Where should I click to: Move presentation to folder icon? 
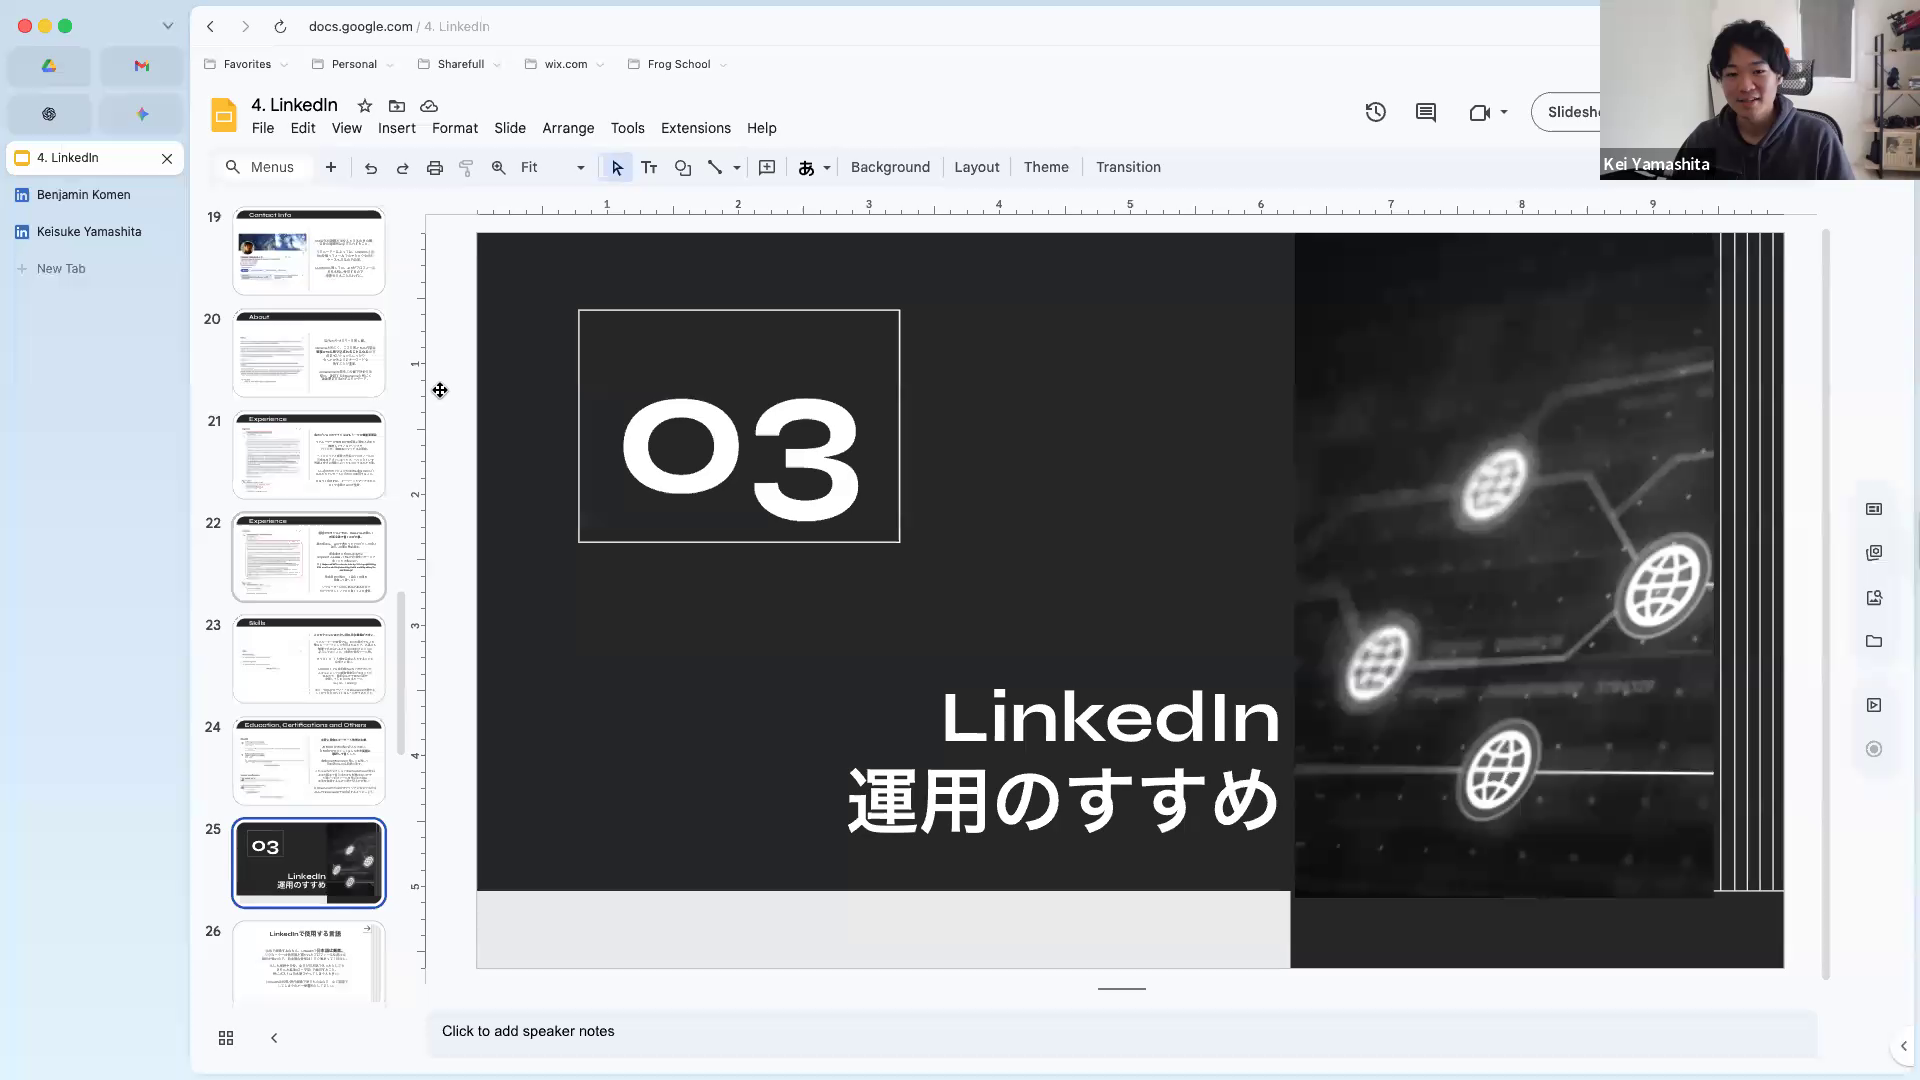tap(397, 106)
